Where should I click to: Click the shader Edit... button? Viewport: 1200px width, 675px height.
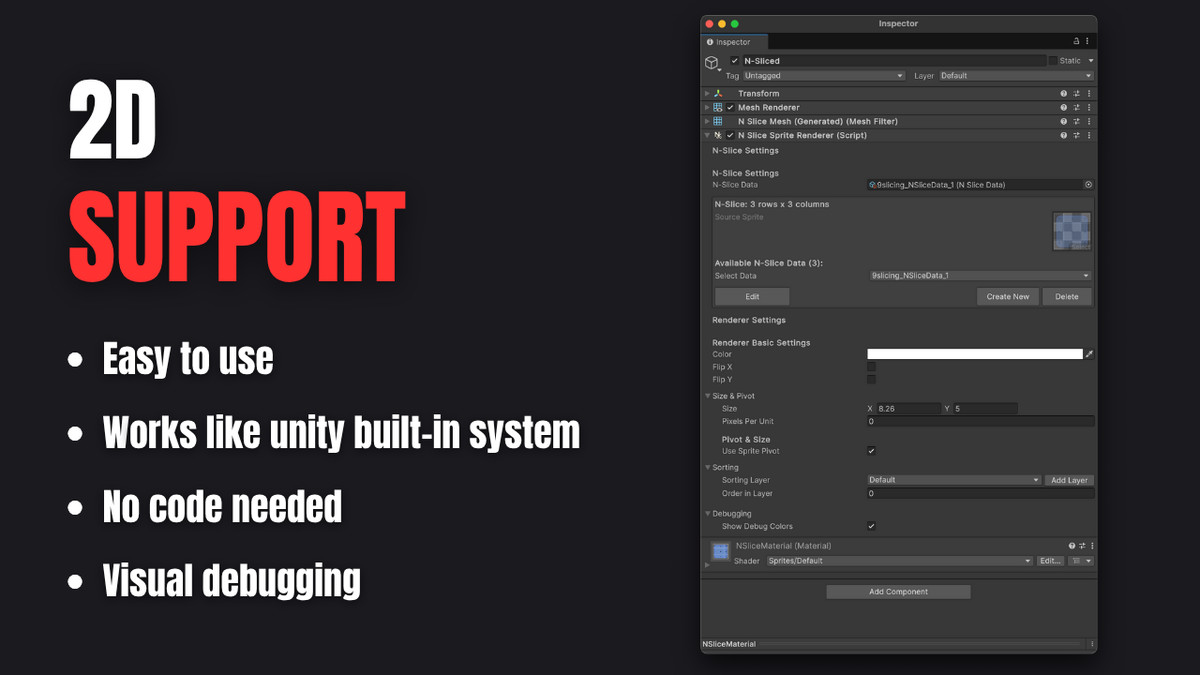click(x=1050, y=561)
